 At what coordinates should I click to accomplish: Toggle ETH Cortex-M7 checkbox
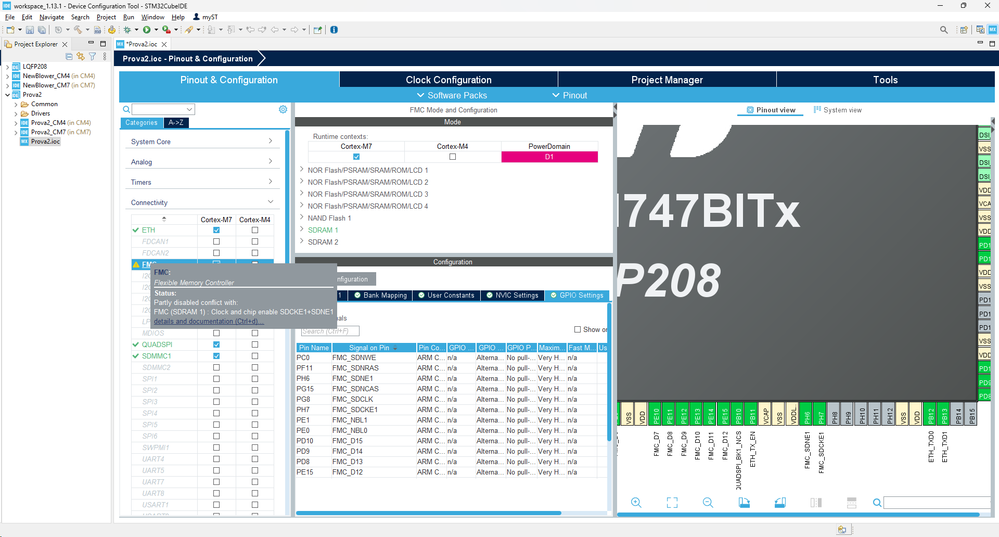click(217, 230)
